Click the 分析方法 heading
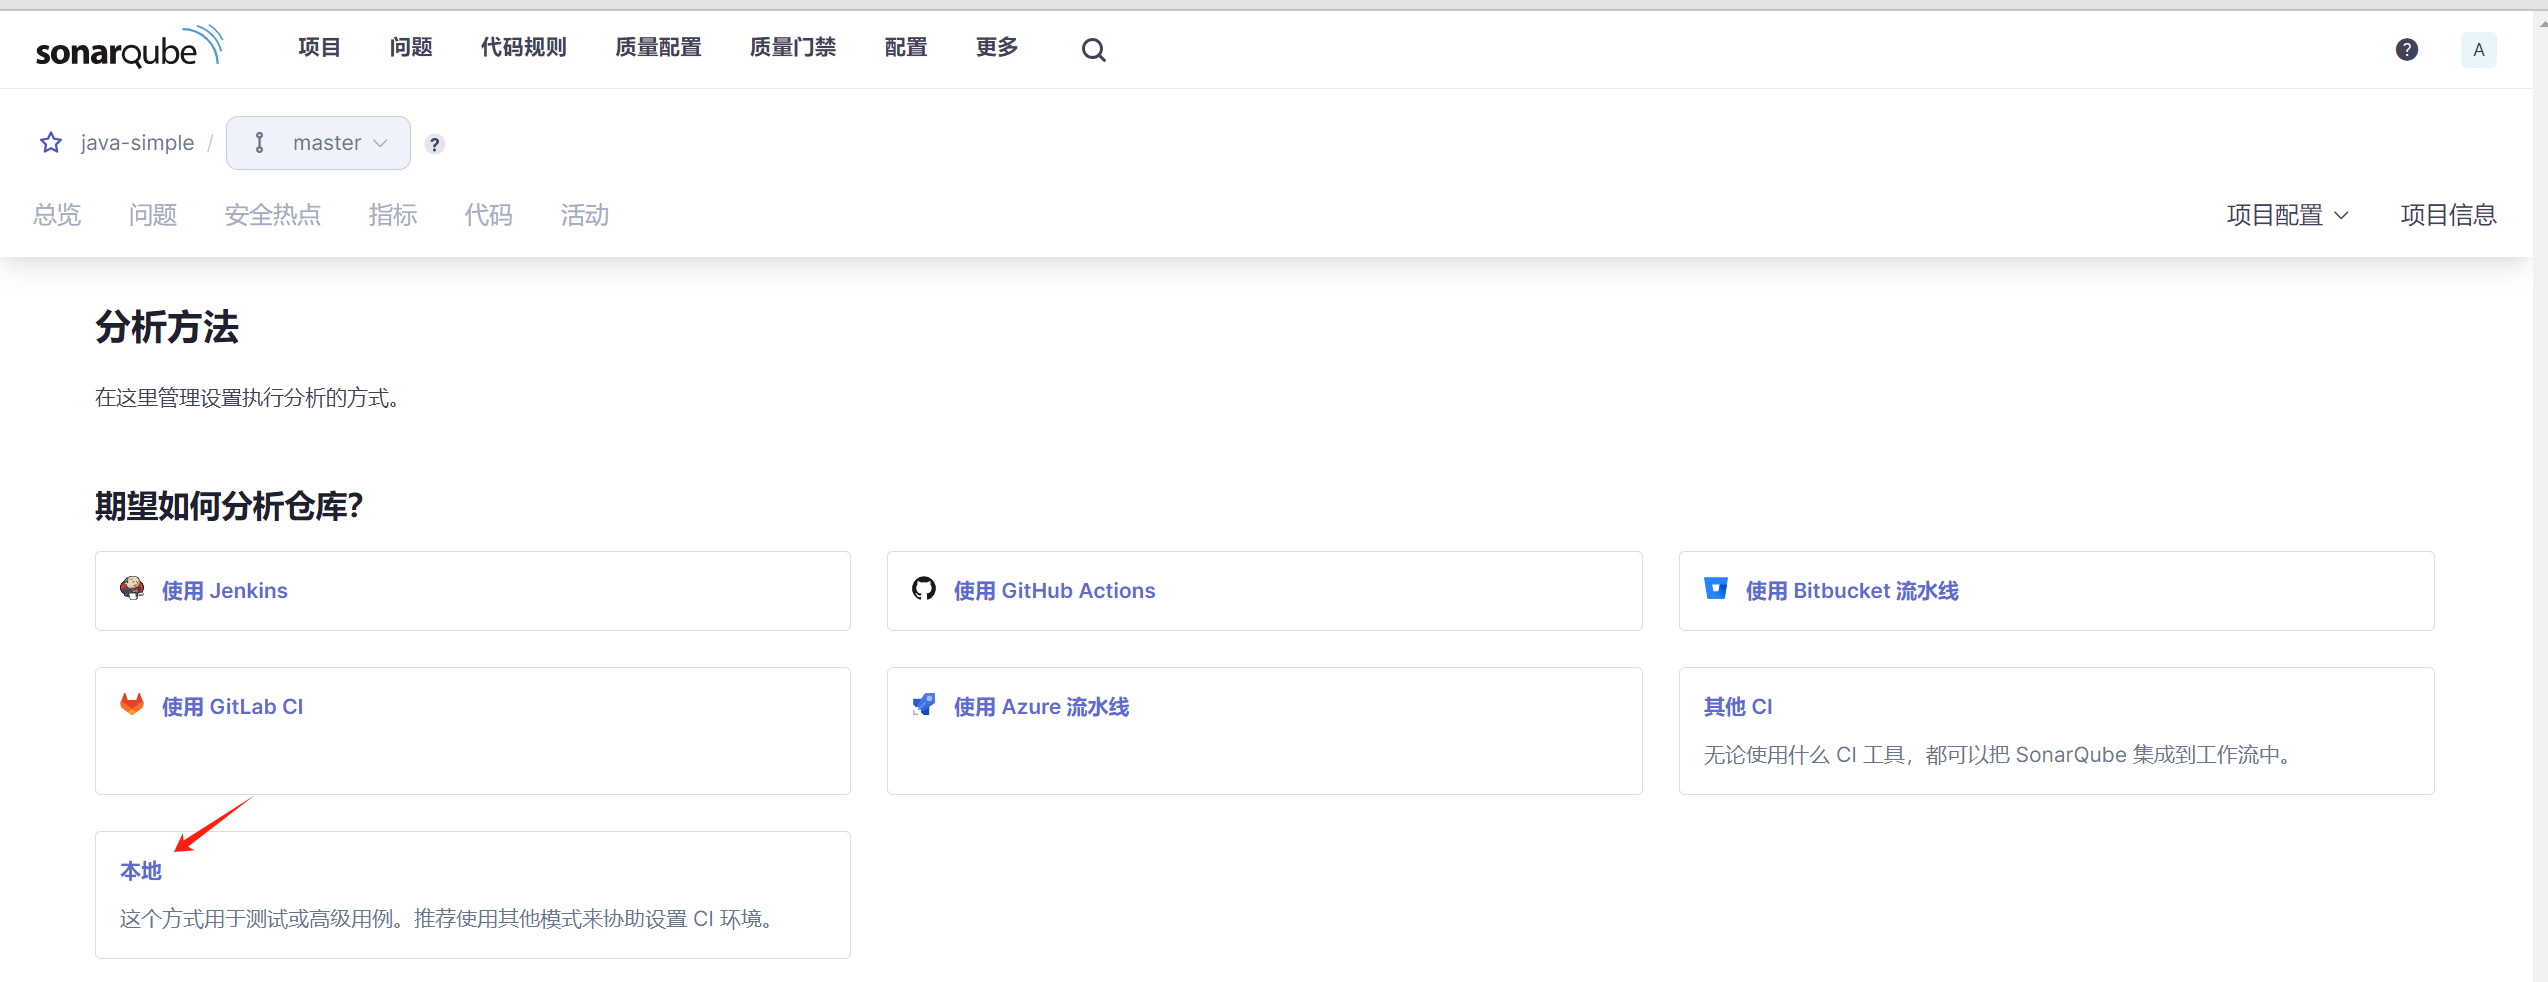 click(x=167, y=327)
